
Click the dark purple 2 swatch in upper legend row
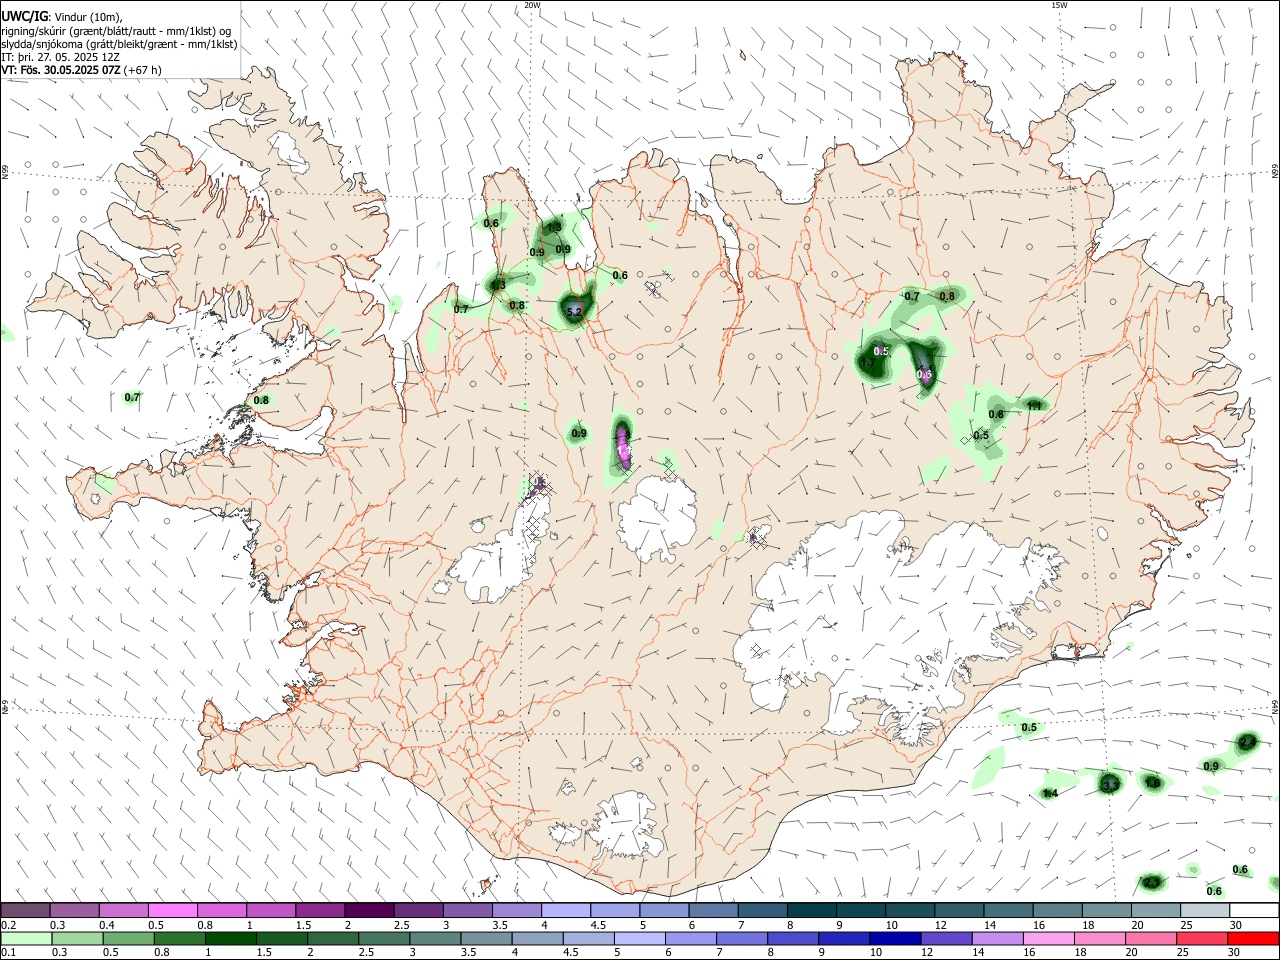click(x=368, y=911)
